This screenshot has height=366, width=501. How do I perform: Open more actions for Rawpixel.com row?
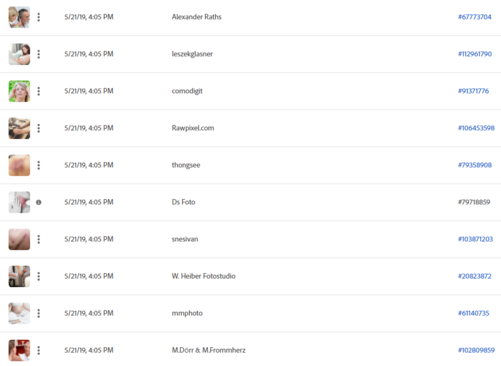click(x=39, y=128)
